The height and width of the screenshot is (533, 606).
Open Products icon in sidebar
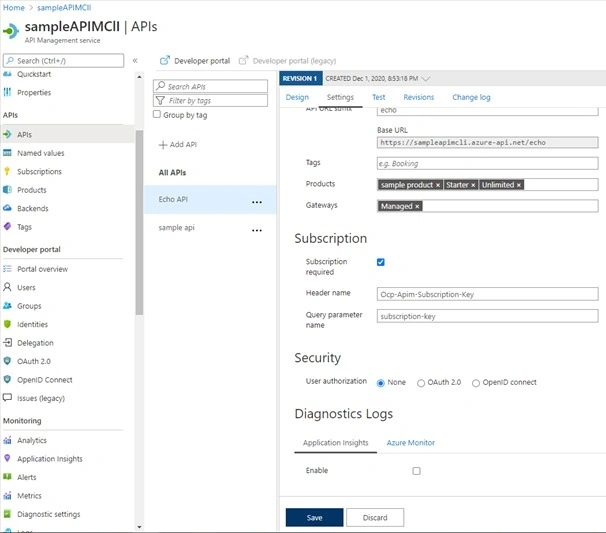click(x=7, y=190)
